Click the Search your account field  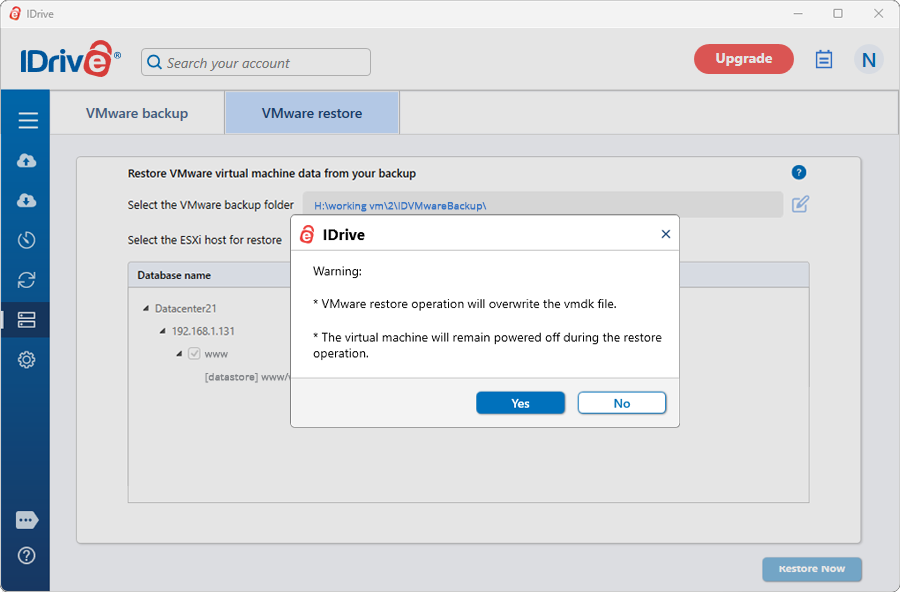[256, 62]
